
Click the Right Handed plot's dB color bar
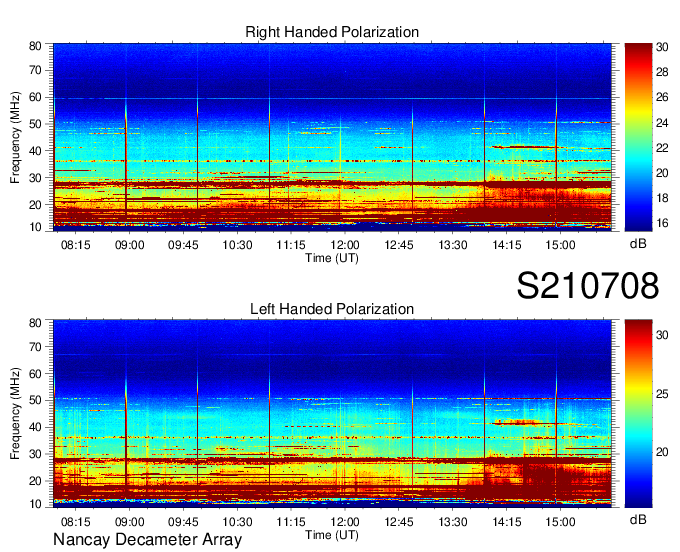638,137
